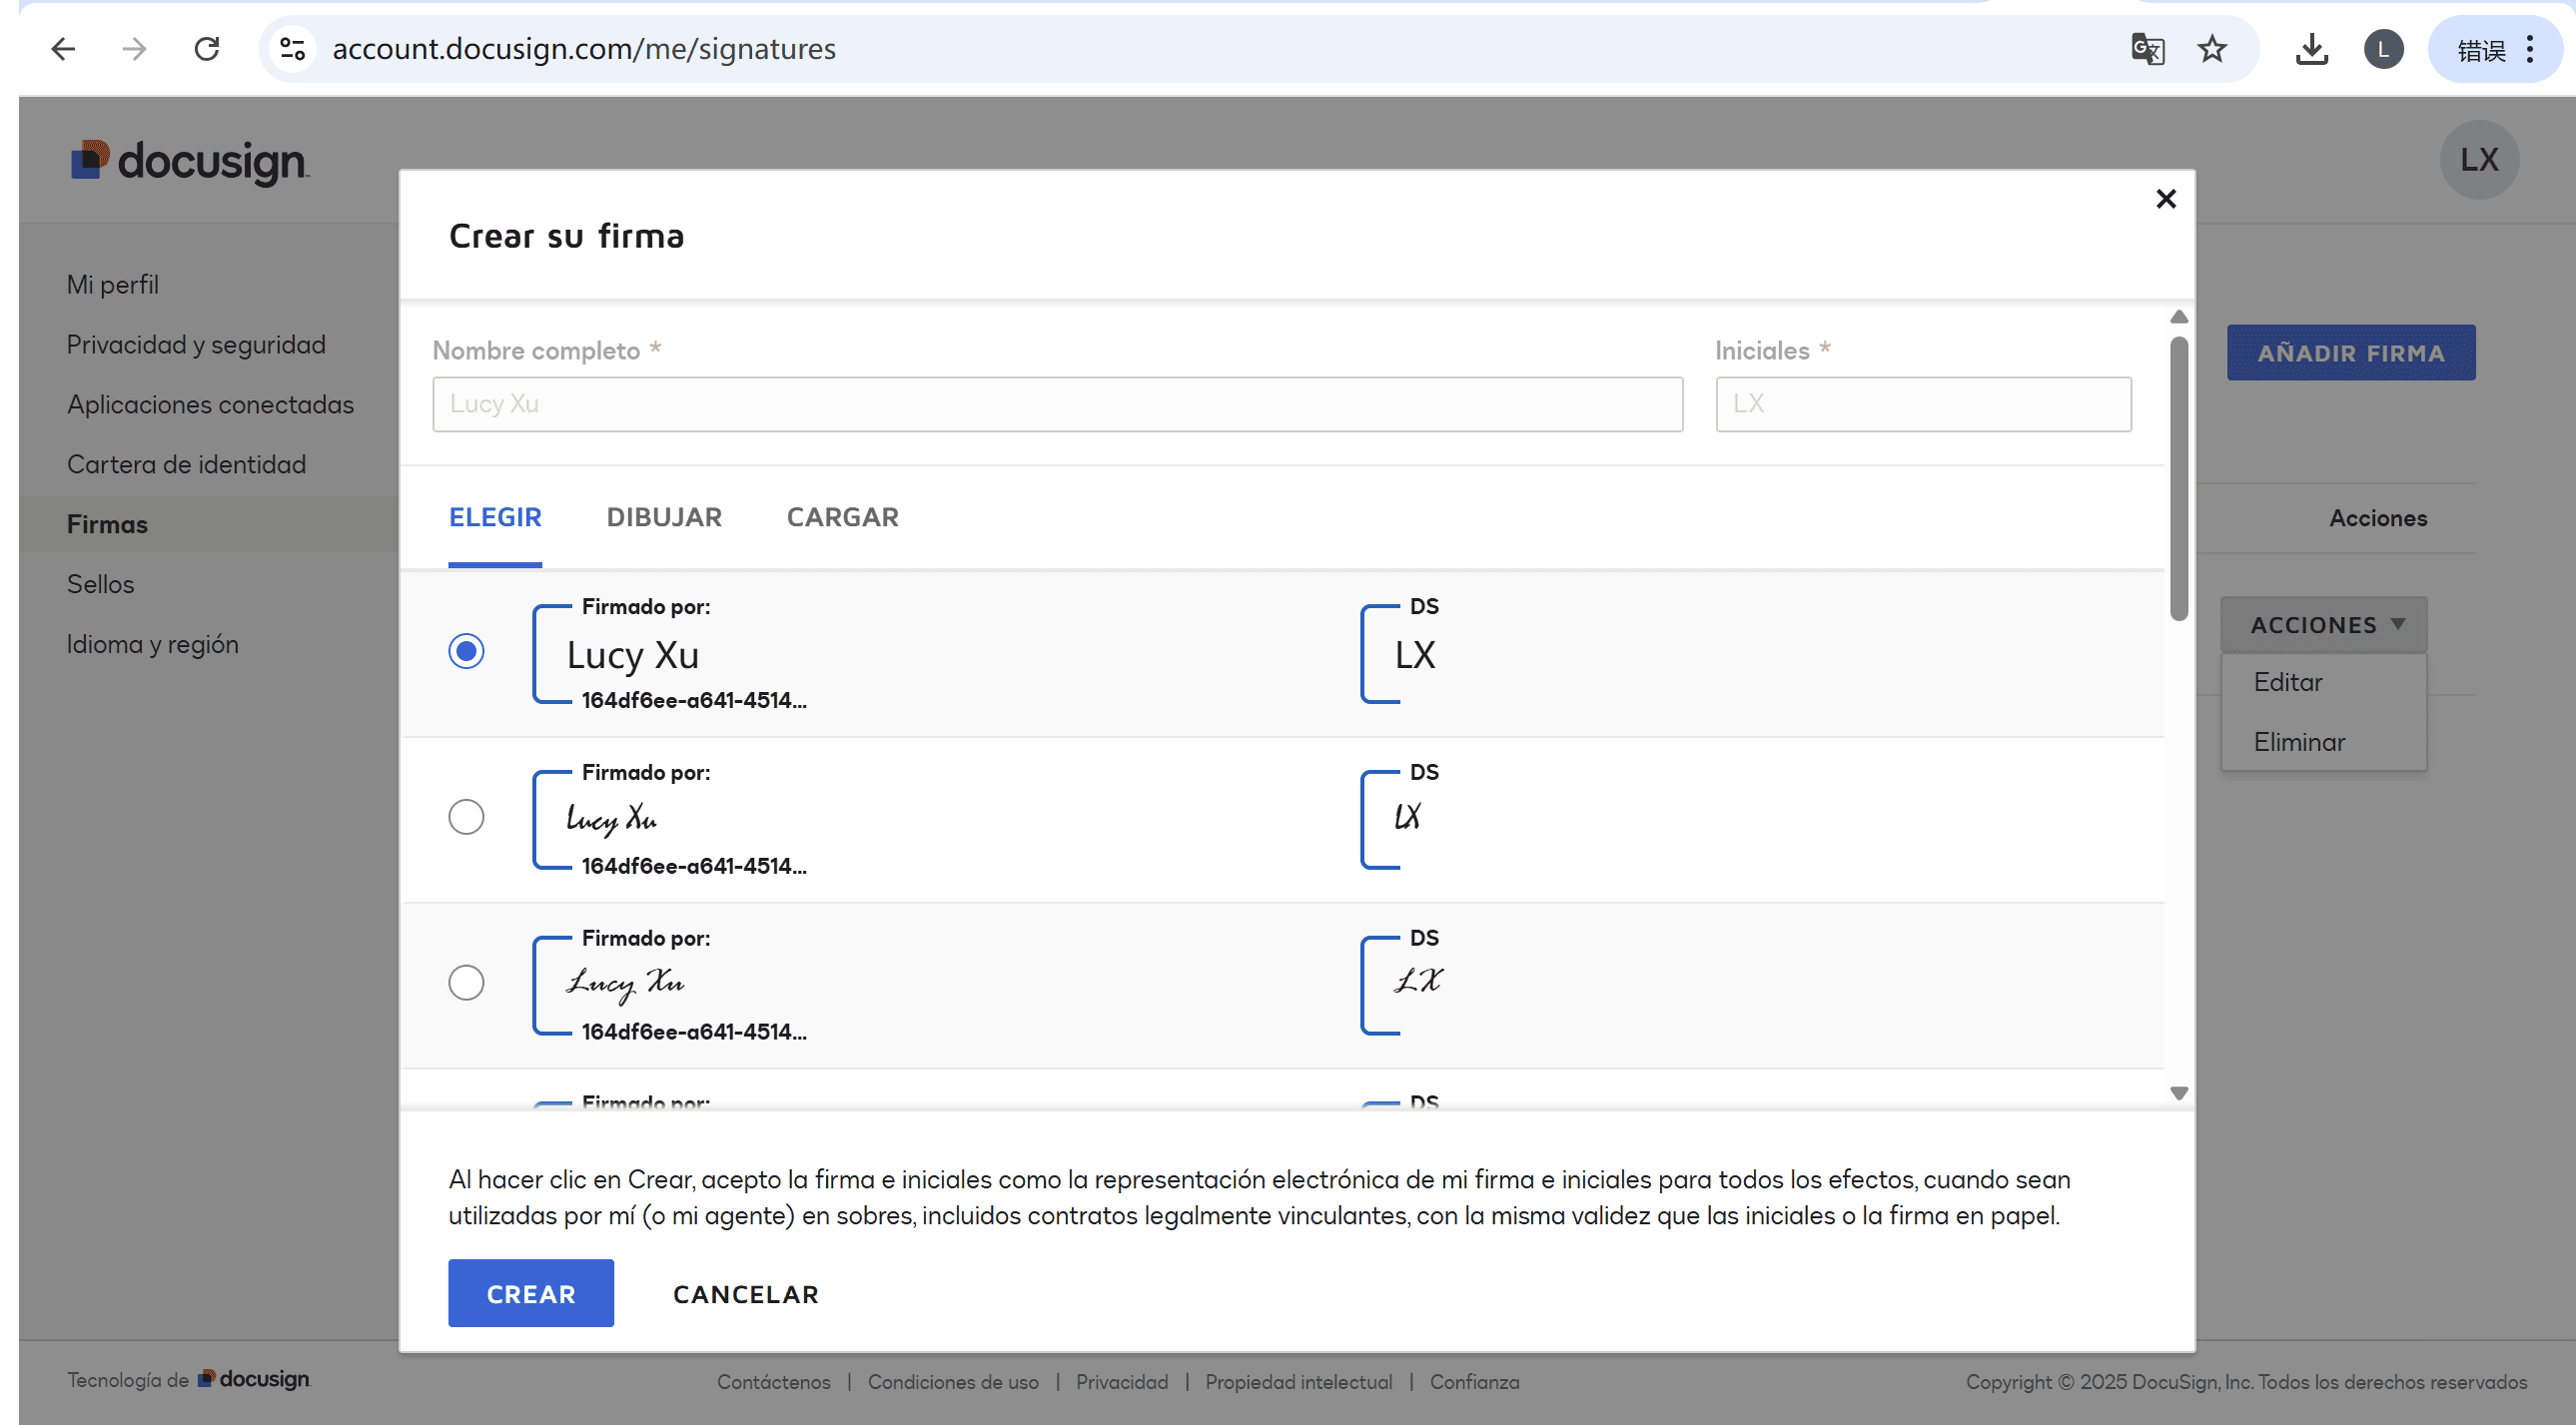Bookmark this page with the star icon

[2212, 49]
